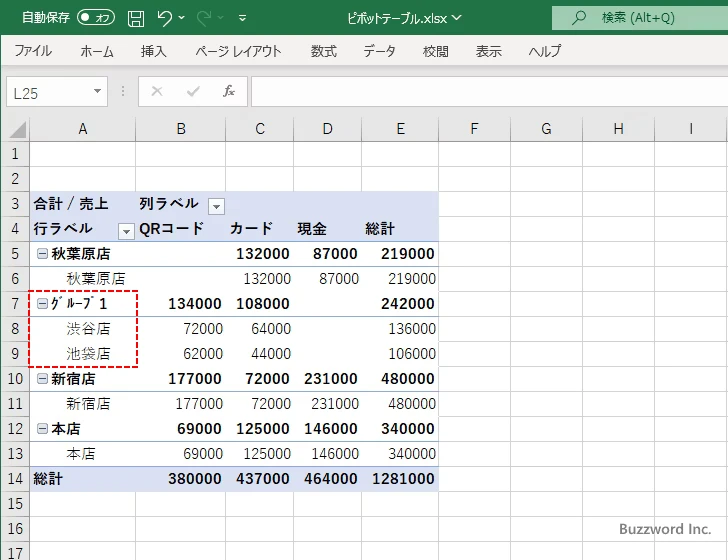Select column E header
Screen dimensions: 728x560
tap(400, 129)
